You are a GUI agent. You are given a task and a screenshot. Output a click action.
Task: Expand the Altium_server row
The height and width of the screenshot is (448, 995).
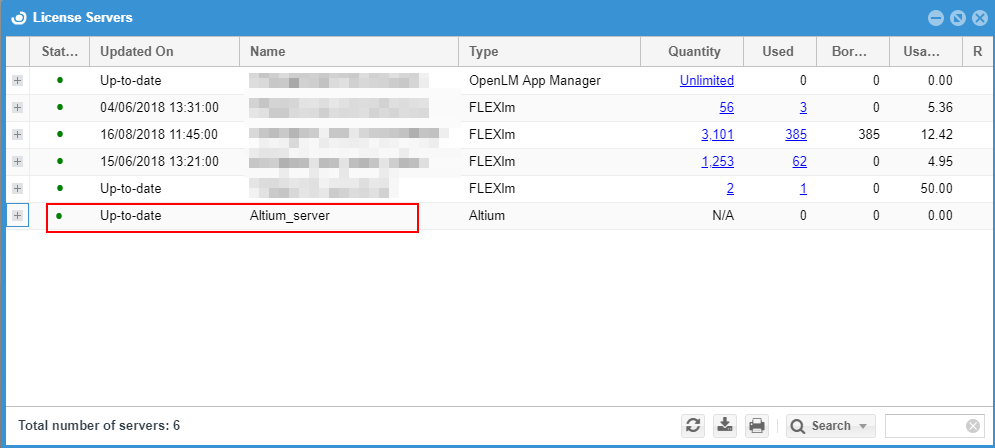[x=18, y=215]
